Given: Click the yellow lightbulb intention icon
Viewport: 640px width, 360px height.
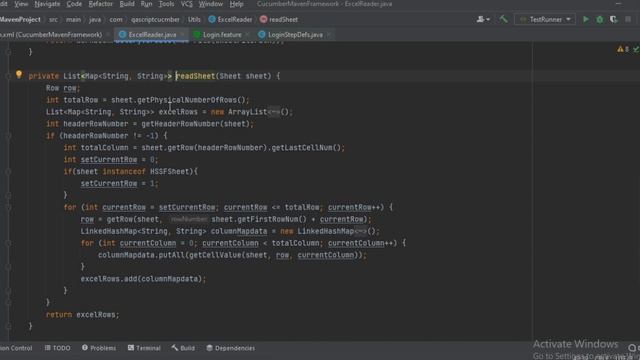Looking at the screenshot, I should click(19, 74).
